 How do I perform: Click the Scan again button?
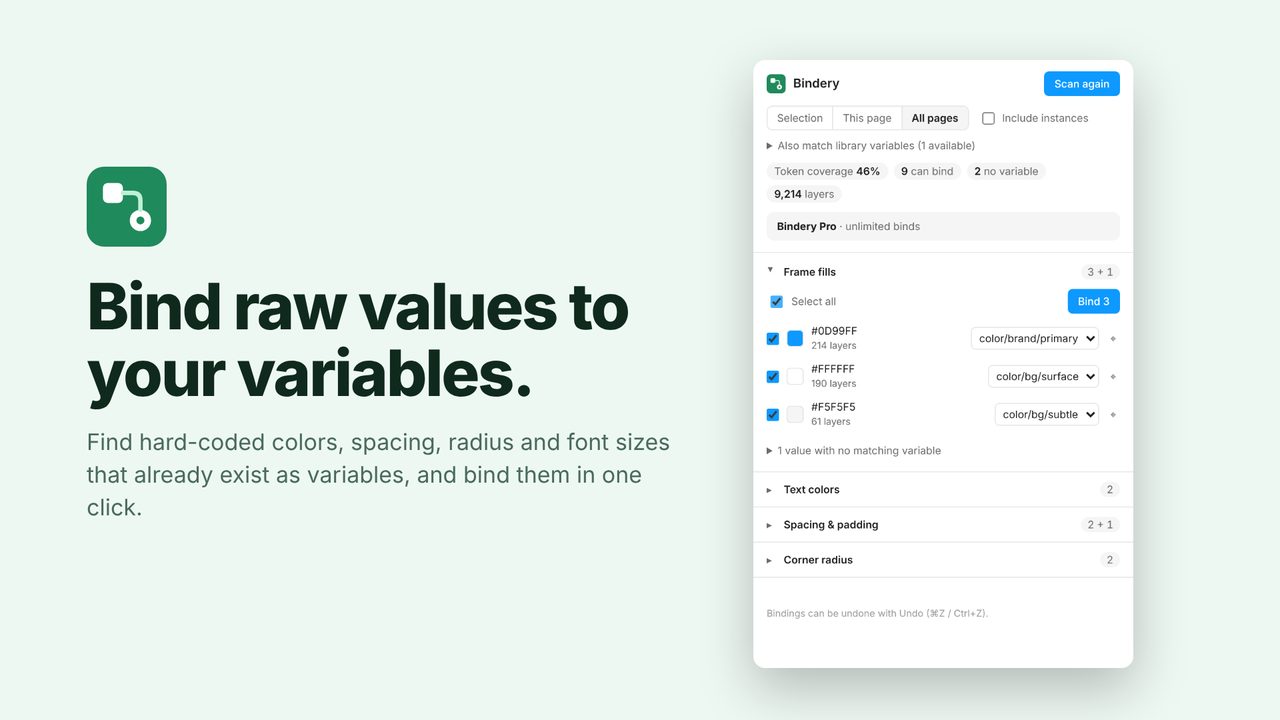(1081, 84)
